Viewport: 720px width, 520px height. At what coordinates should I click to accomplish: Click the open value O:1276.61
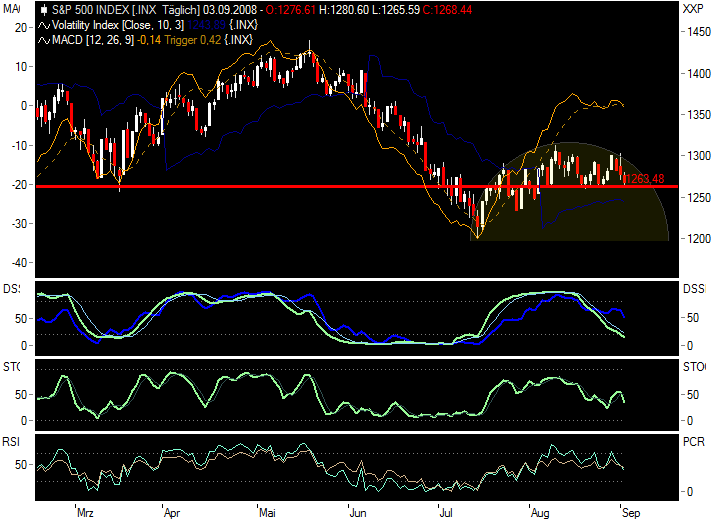pos(291,10)
